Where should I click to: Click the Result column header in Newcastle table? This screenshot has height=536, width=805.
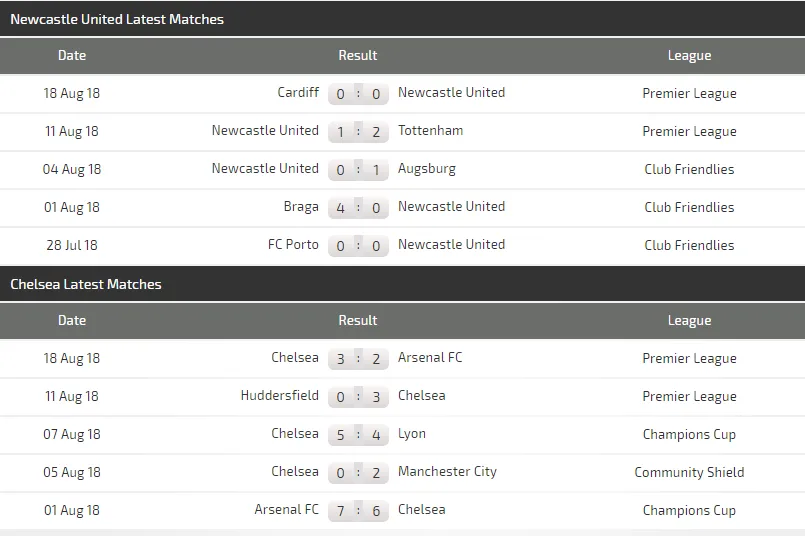point(358,56)
